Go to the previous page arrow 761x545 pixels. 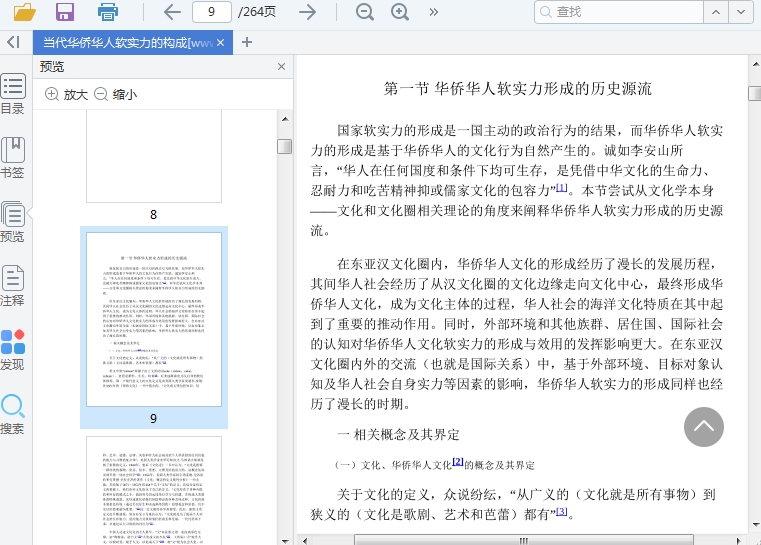tap(172, 12)
